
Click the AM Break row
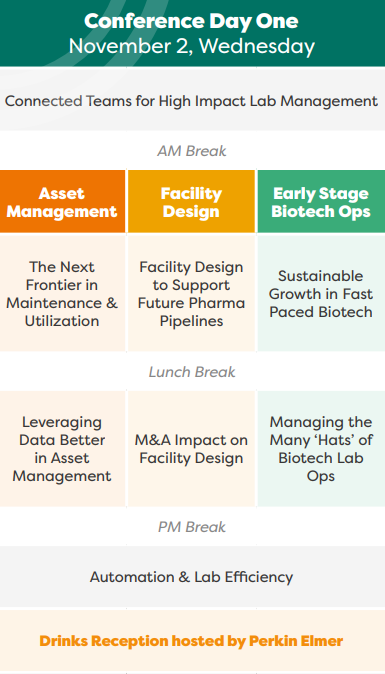click(192, 151)
